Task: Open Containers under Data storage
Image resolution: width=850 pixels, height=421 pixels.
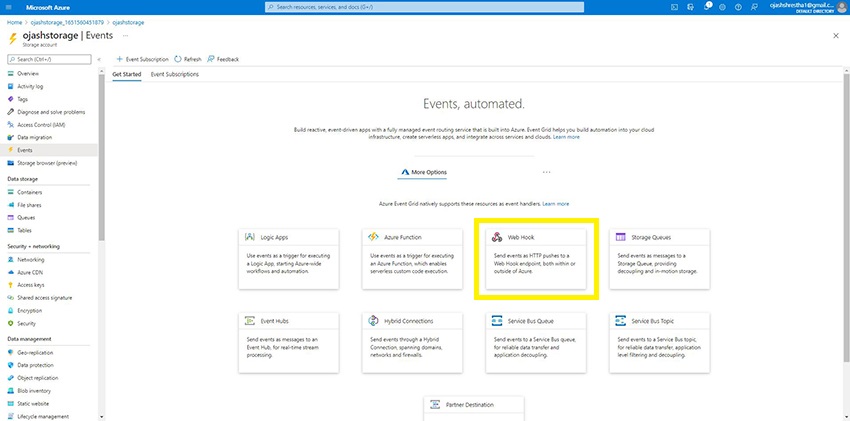Action: (29, 192)
